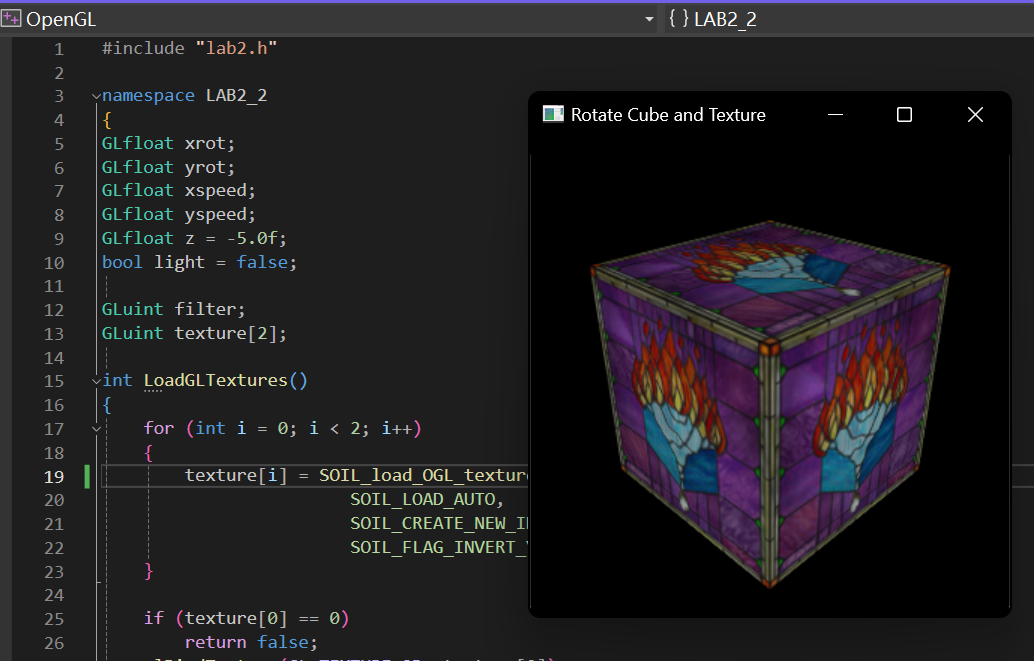
Task: Close the Rotate Cube and Texture window
Action: pos(975,115)
